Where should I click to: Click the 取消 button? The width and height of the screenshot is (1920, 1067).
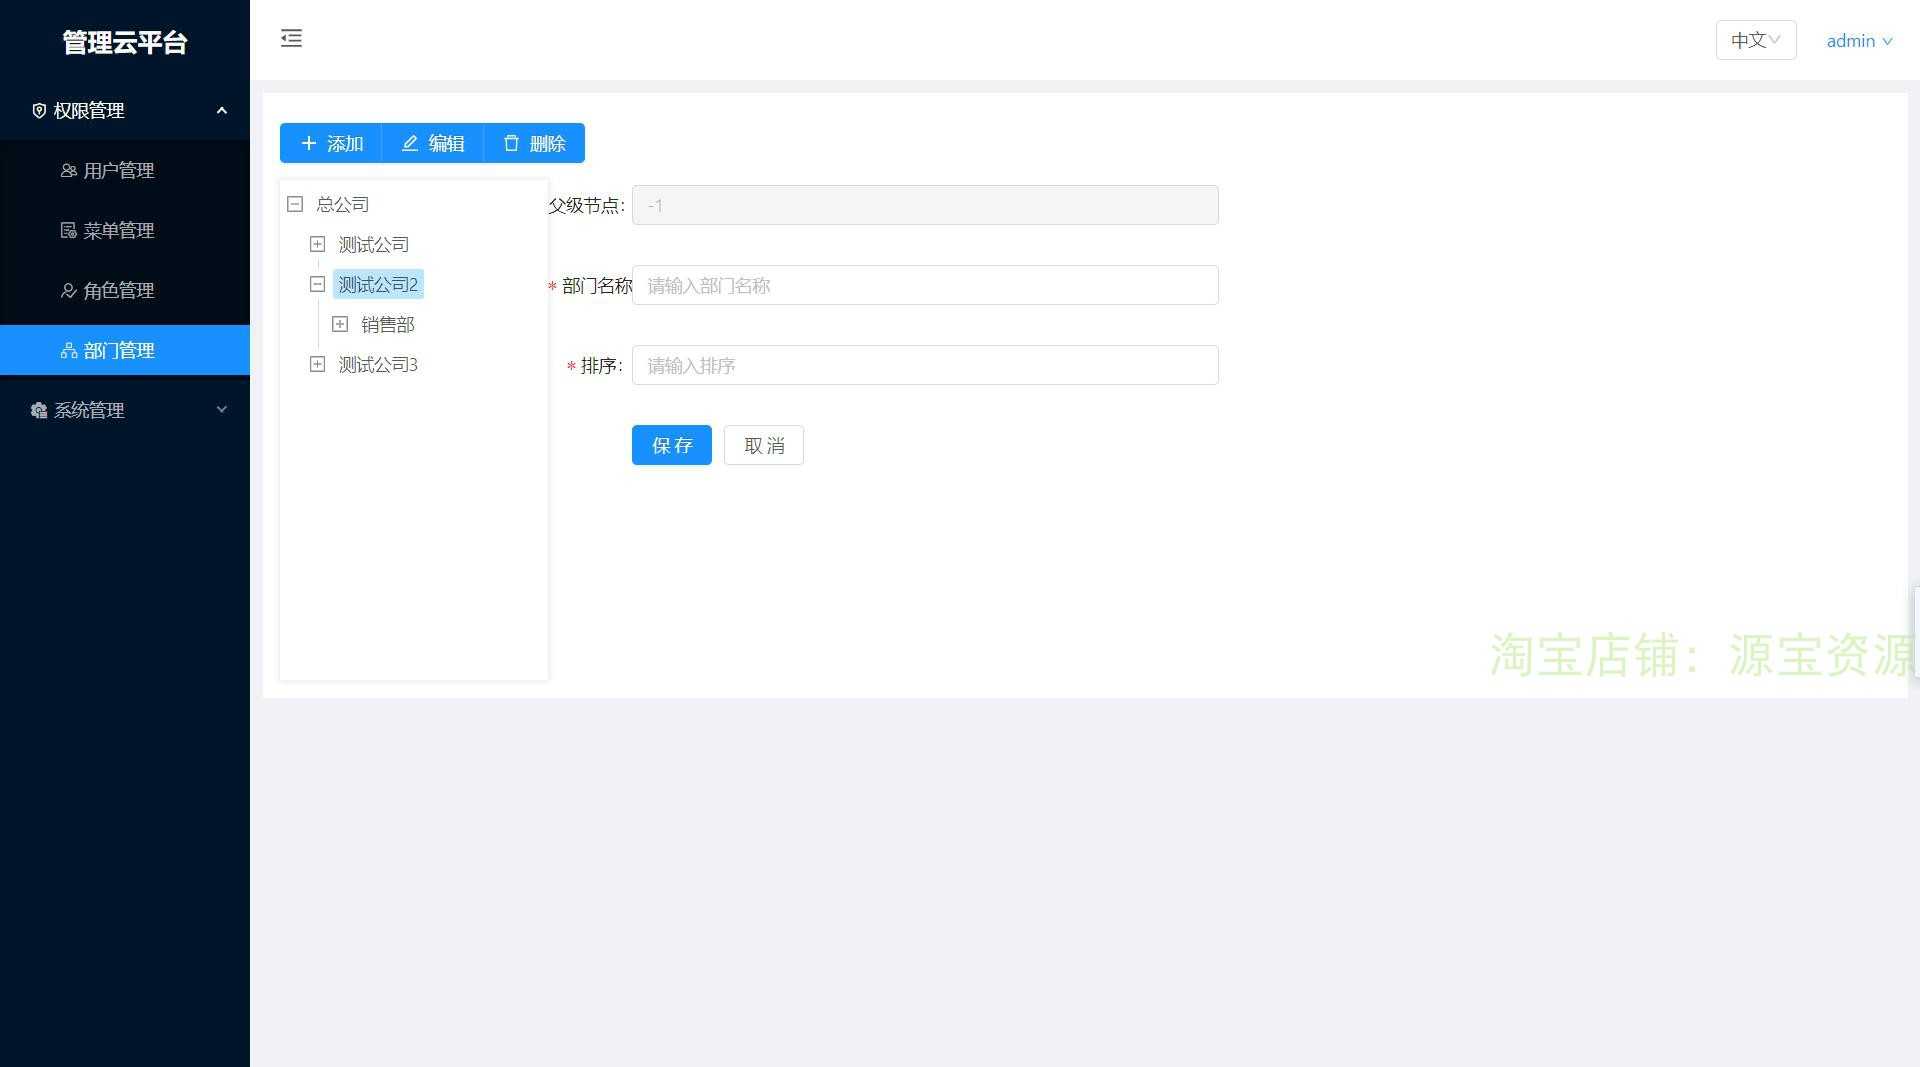[764, 445]
